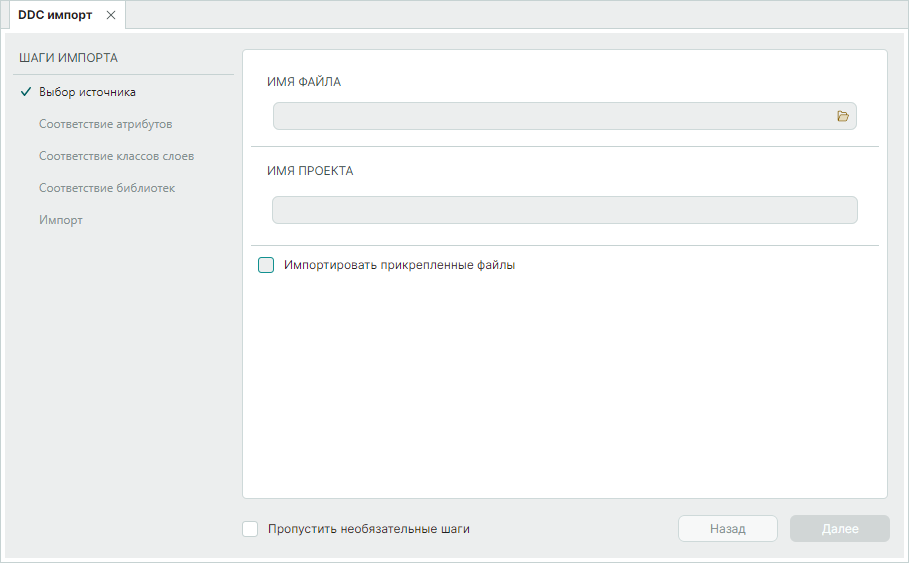Focus the Имя проекта input field
This screenshot has width=909, height=563.
564,210
